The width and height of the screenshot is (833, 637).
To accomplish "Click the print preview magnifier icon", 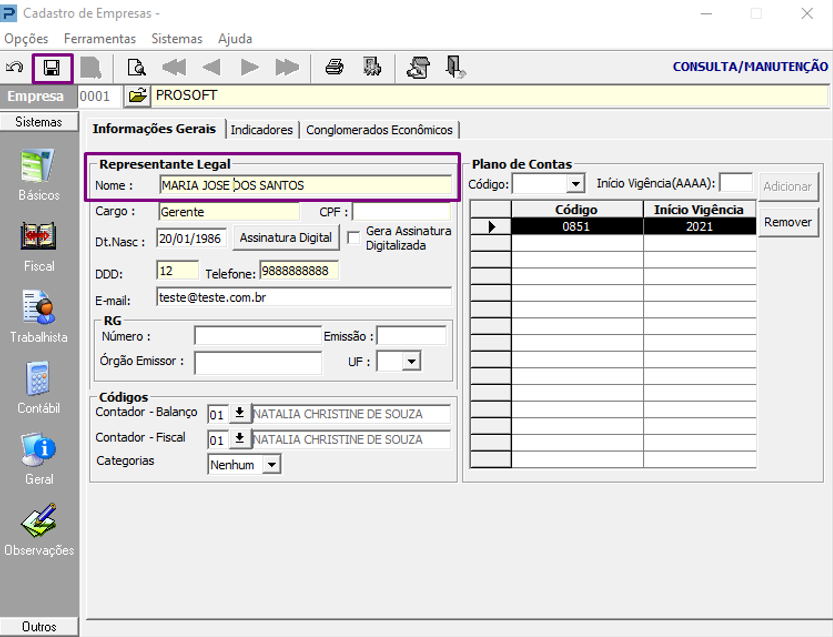I will point(136,68).
